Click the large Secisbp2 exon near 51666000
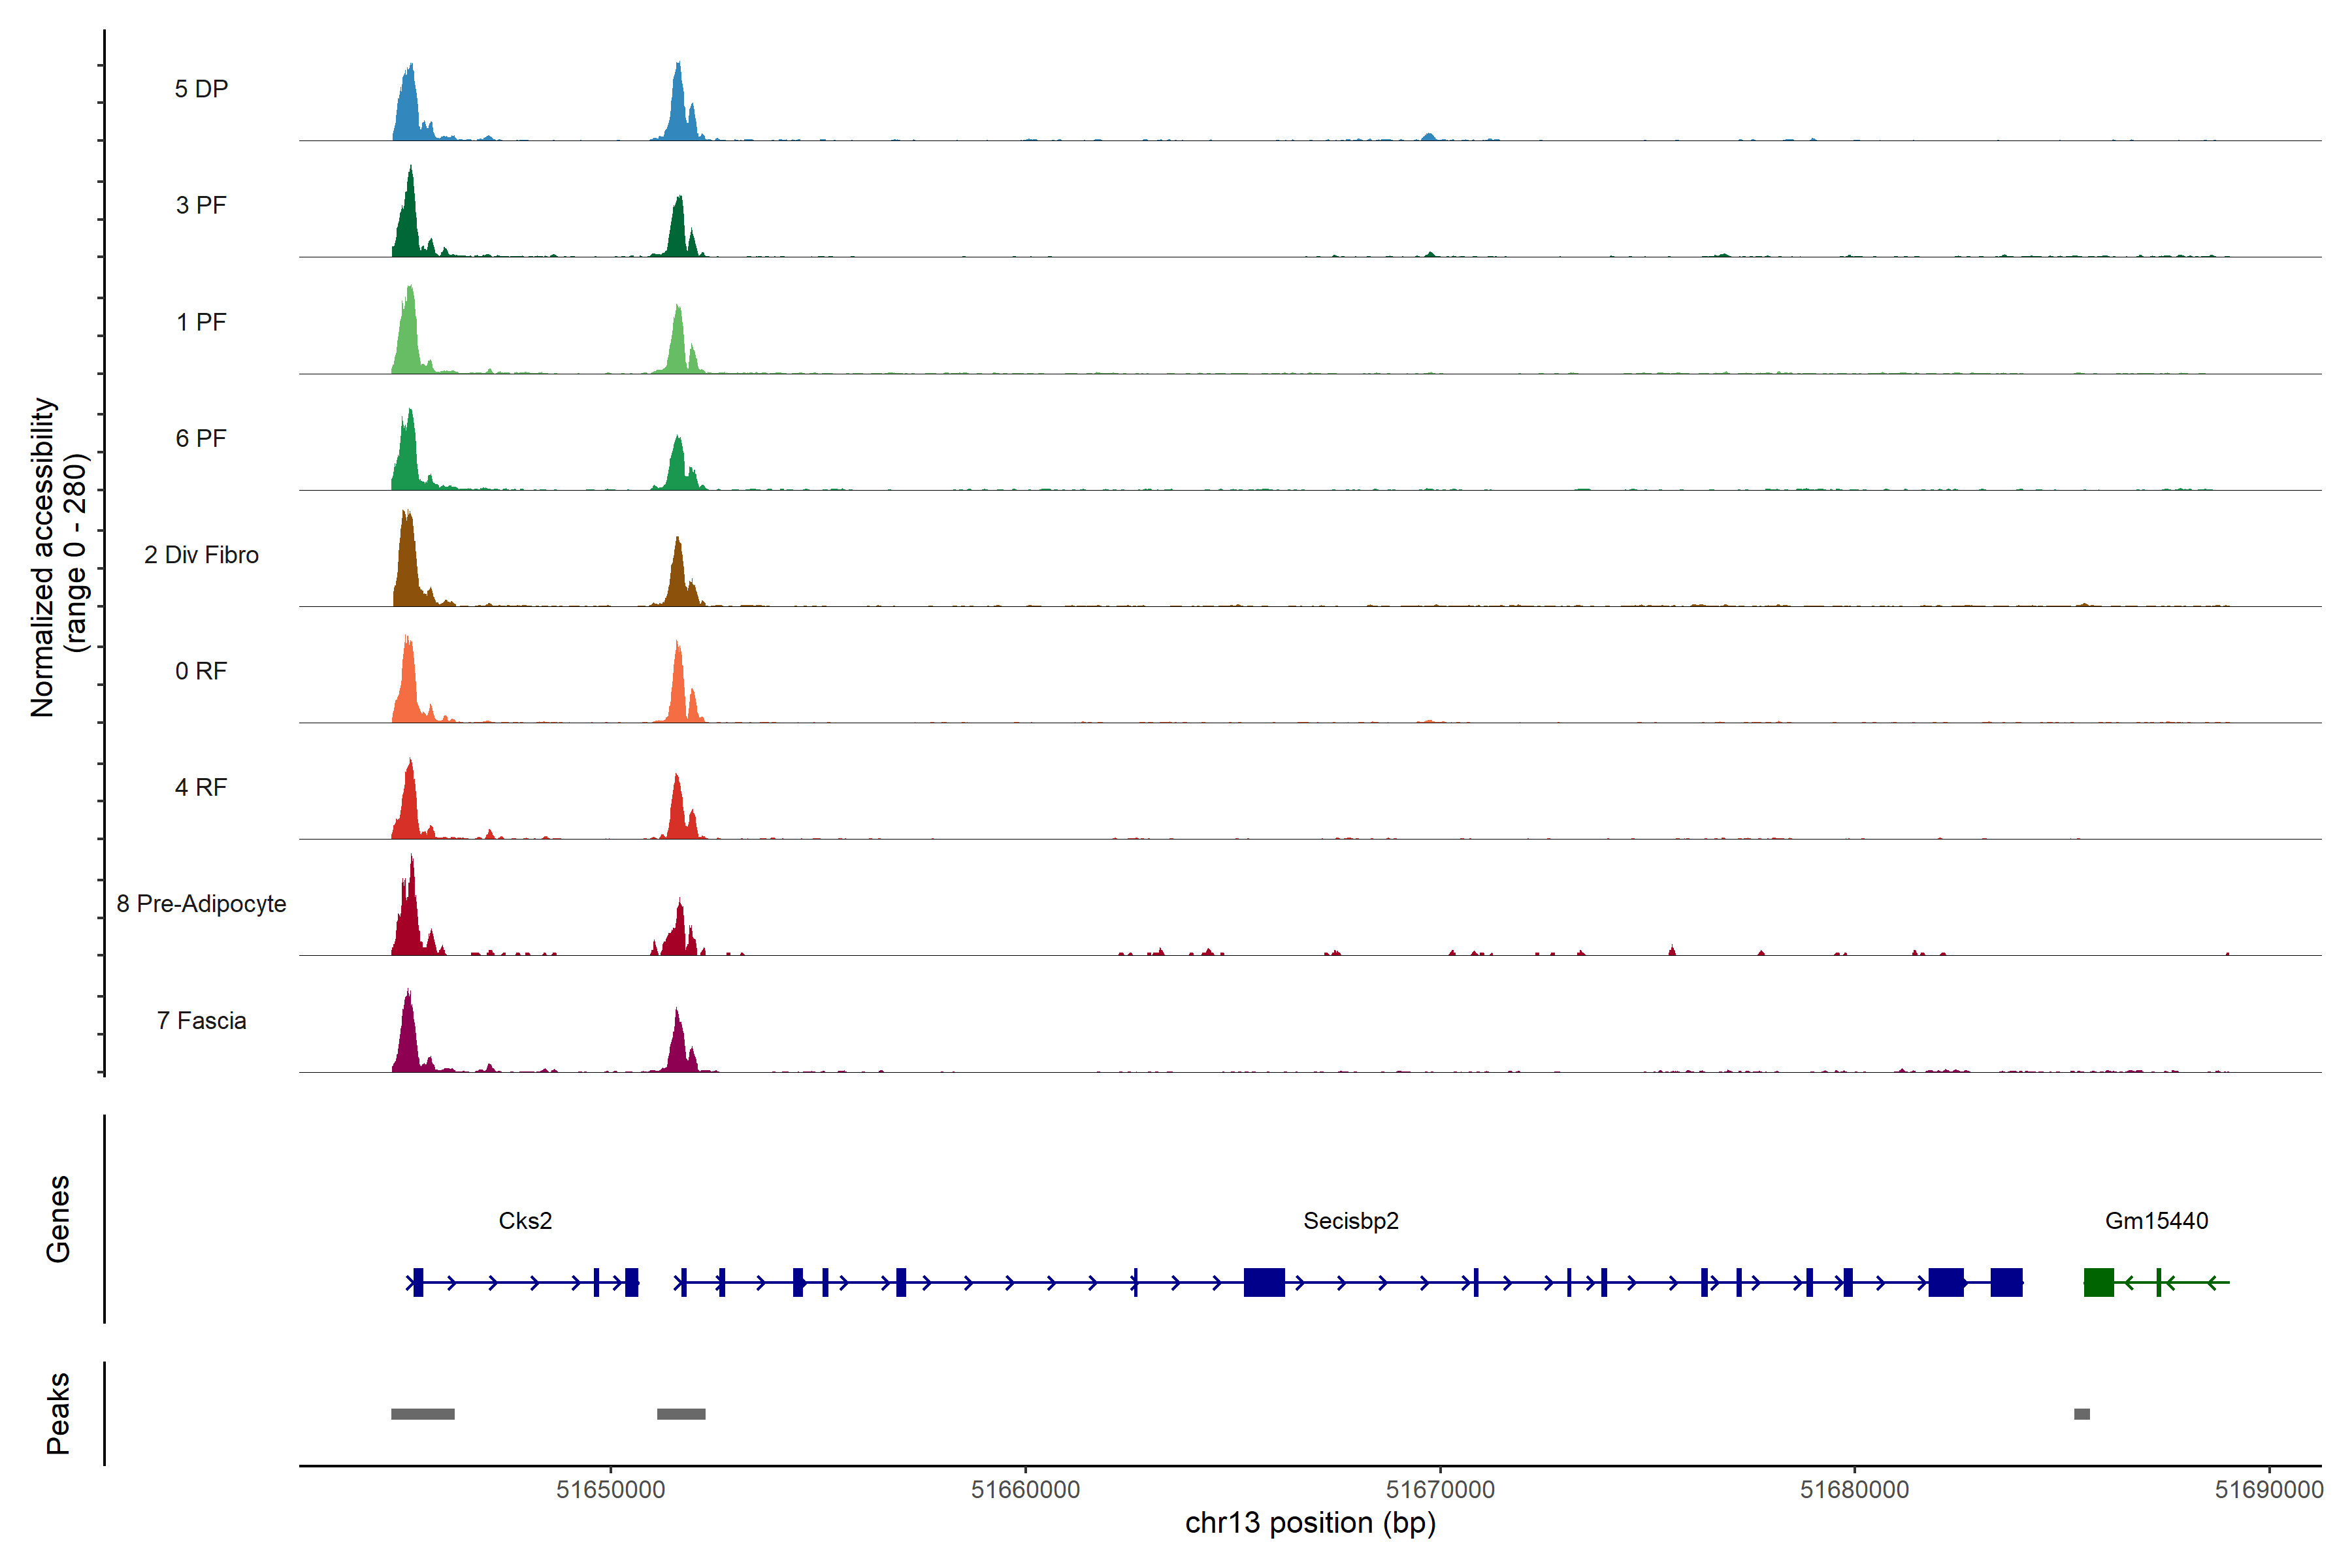This screenshot has width=2352, height=1568. [1264, 1282]
